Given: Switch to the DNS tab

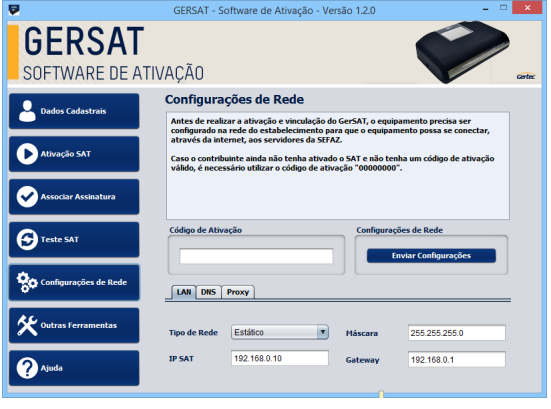Looking at the screenshot, I should [x=208, y=292].
